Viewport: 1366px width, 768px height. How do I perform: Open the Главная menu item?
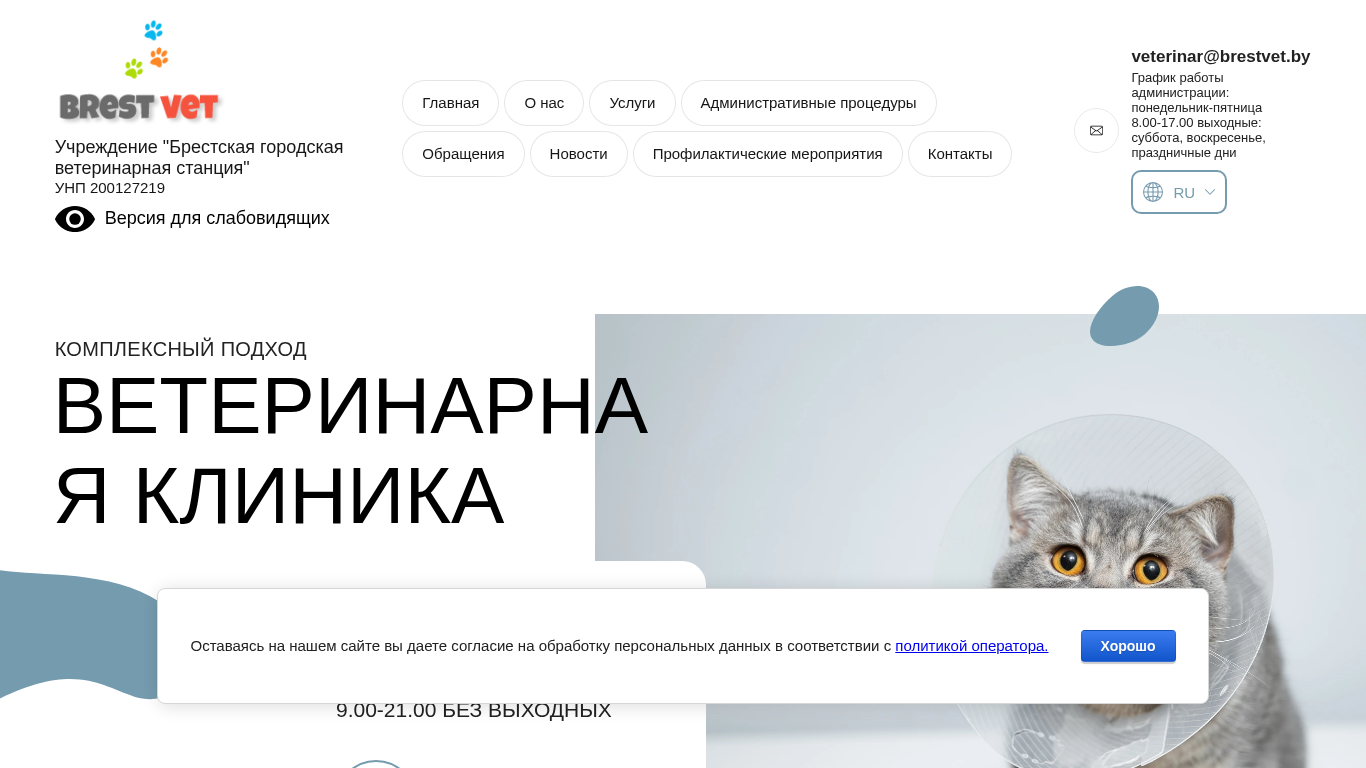[x=451, y=103]
